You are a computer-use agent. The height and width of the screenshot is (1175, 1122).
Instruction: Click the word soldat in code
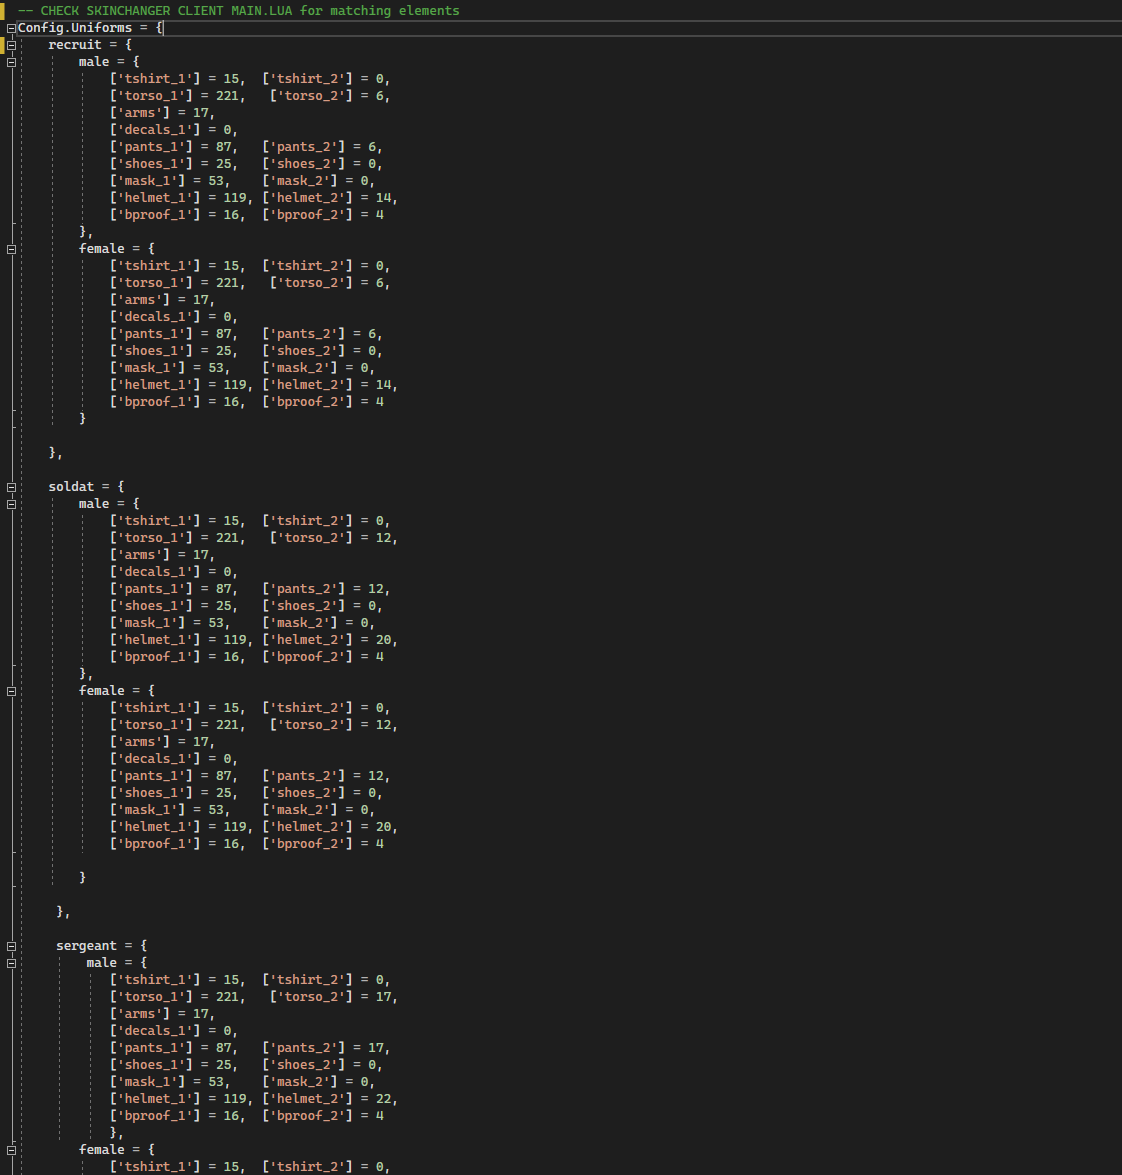[x=71, y=487]
